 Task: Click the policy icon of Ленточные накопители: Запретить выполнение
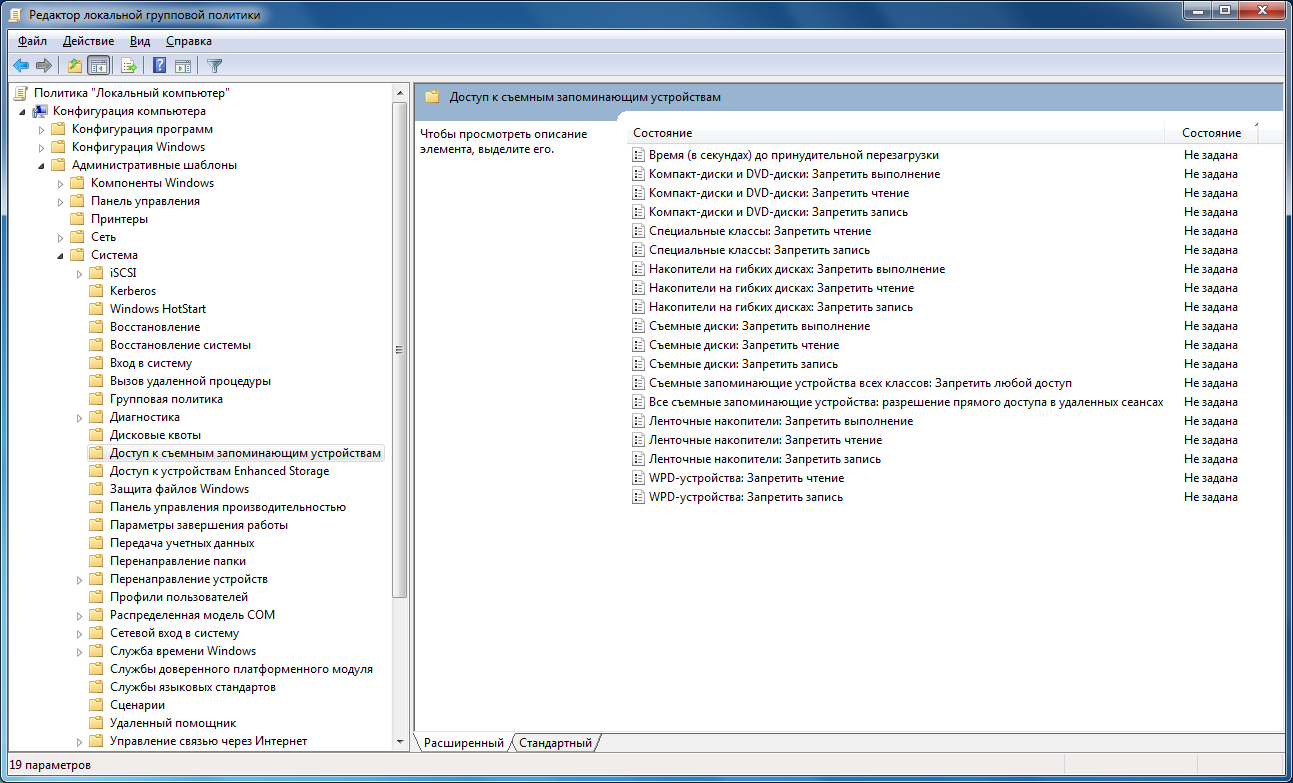[639, 421]
